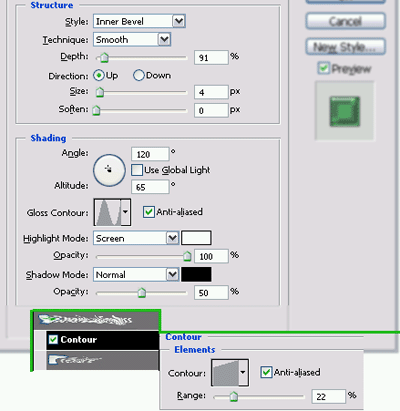This screenshot has width=400, height=411.
Task: Select the Down direction radio button
Action: click(x=139, y=75)
